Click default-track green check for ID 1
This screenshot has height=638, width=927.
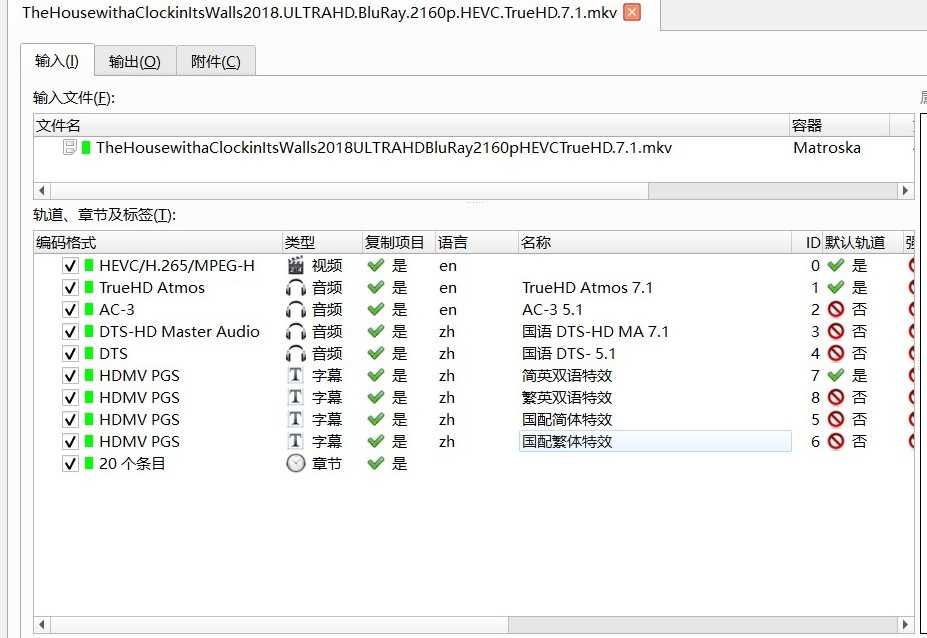[x=835, y=287]
